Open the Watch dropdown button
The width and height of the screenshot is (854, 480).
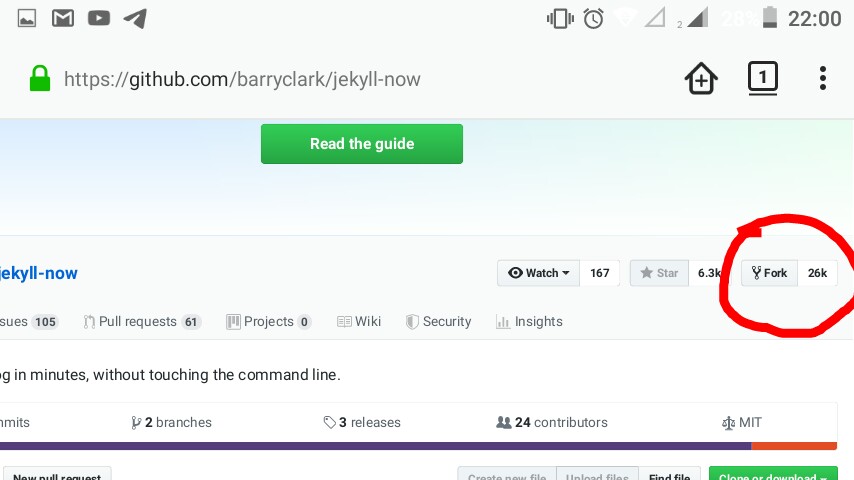[538, 273]
